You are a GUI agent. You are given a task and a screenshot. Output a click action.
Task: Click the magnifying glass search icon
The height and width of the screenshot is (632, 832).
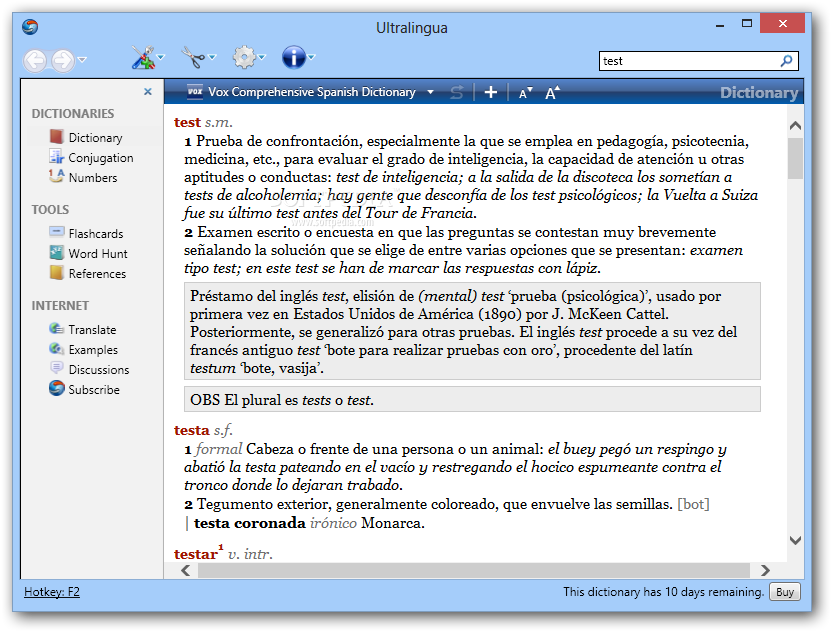point(787,61)
